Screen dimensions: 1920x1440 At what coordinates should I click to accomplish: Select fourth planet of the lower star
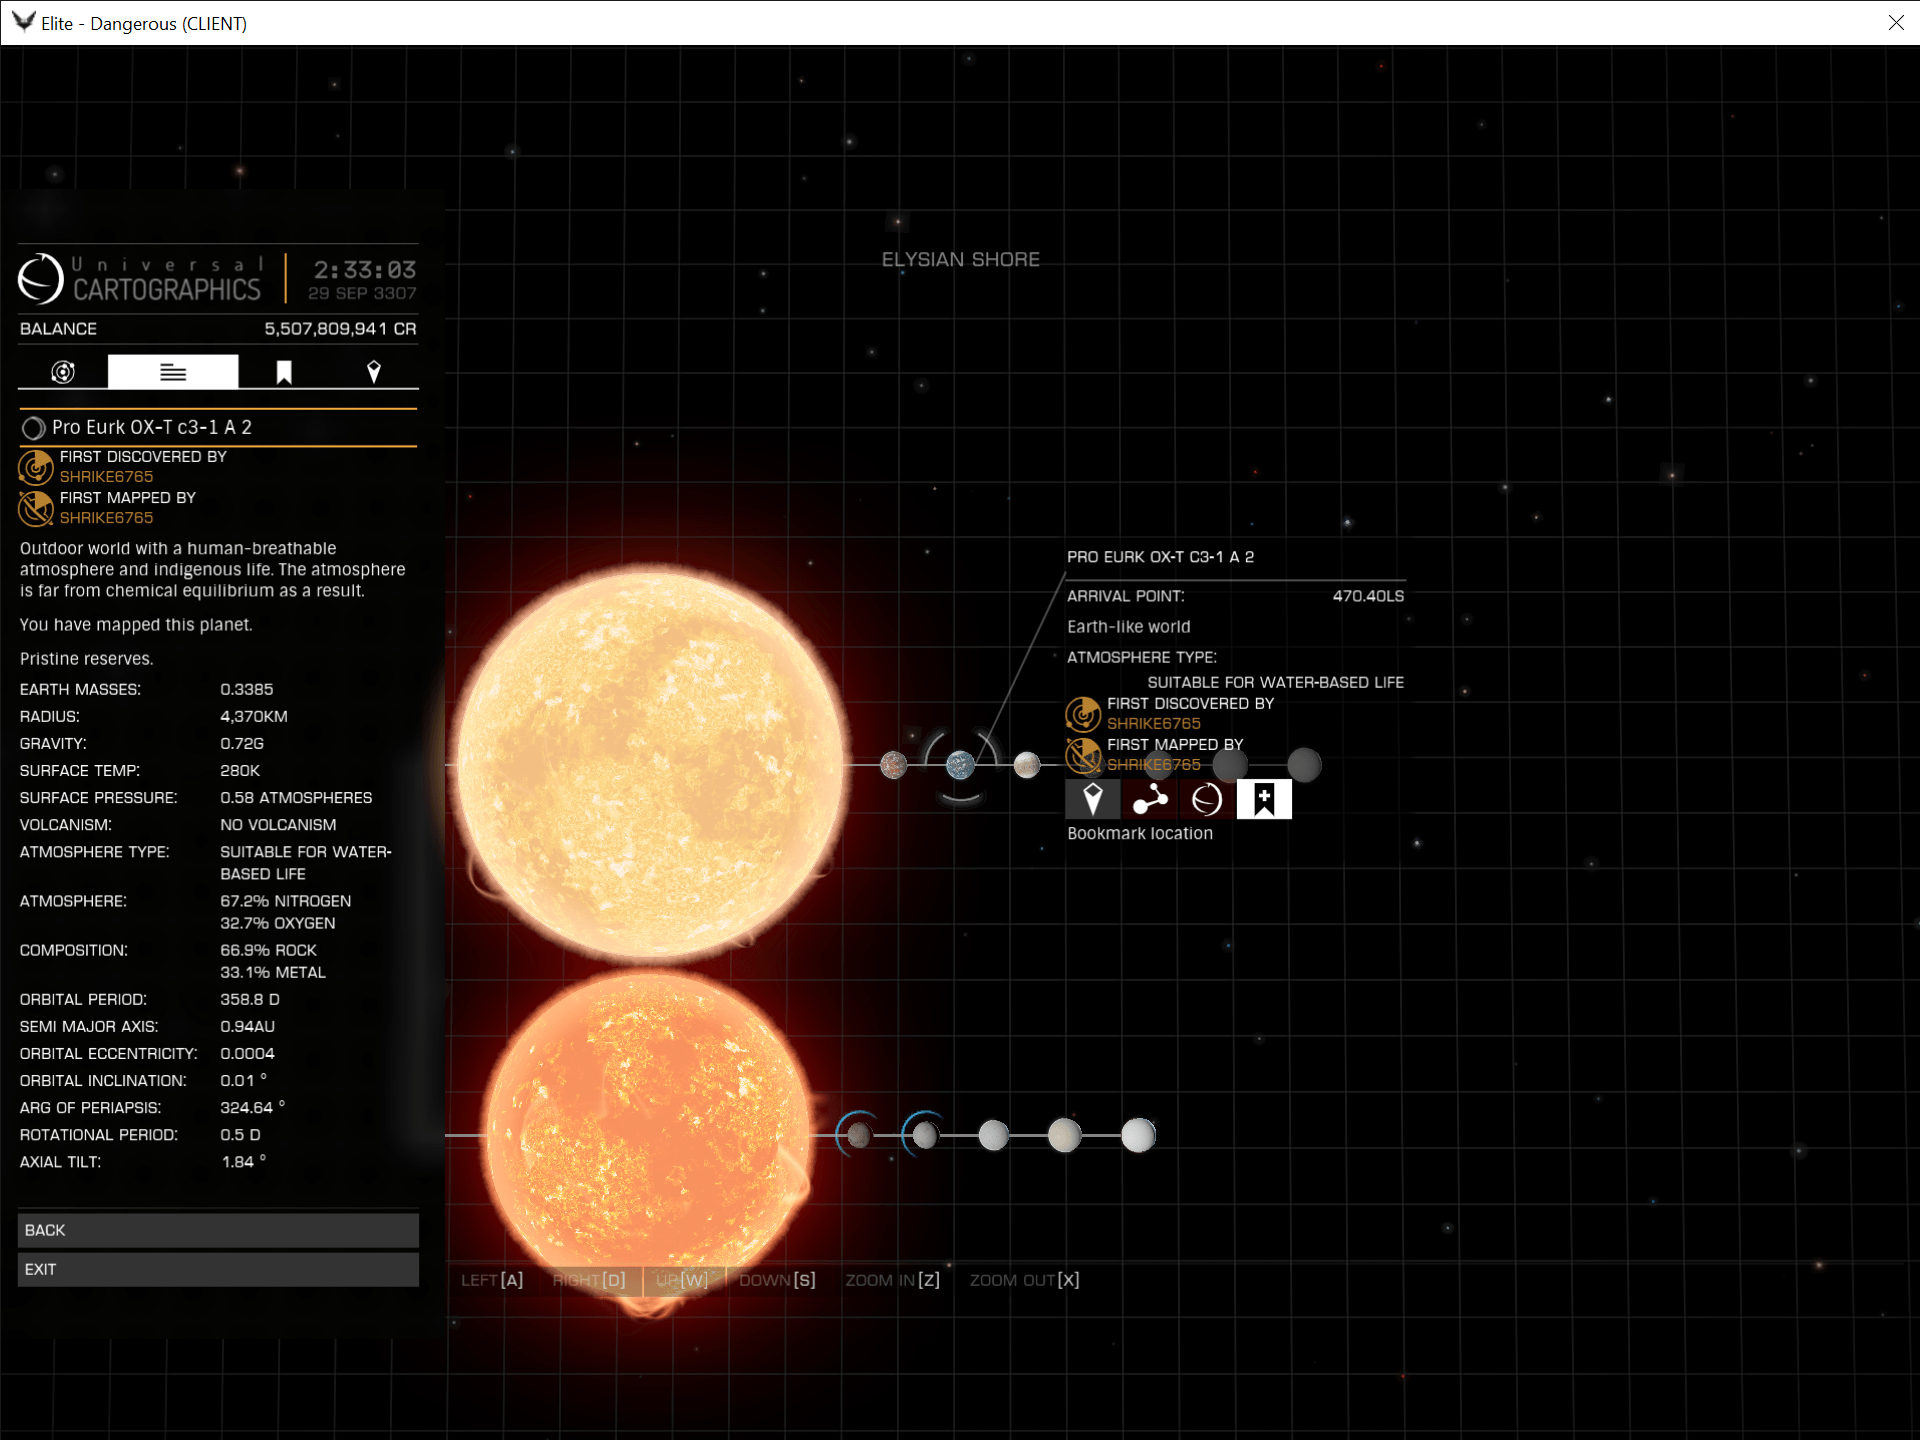click(x=1064, y=1135)
